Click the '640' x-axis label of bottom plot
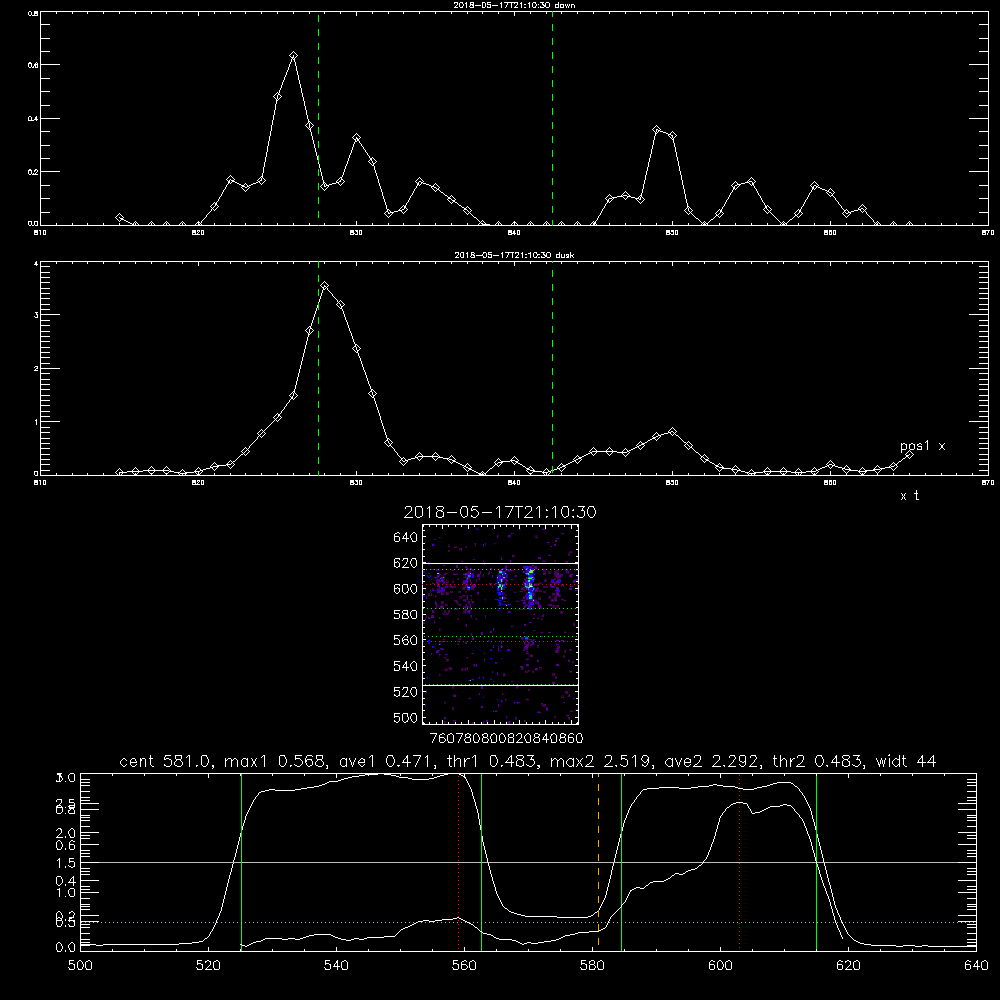The height and width of the screenshot is (1000, 1000). point(976,966)
